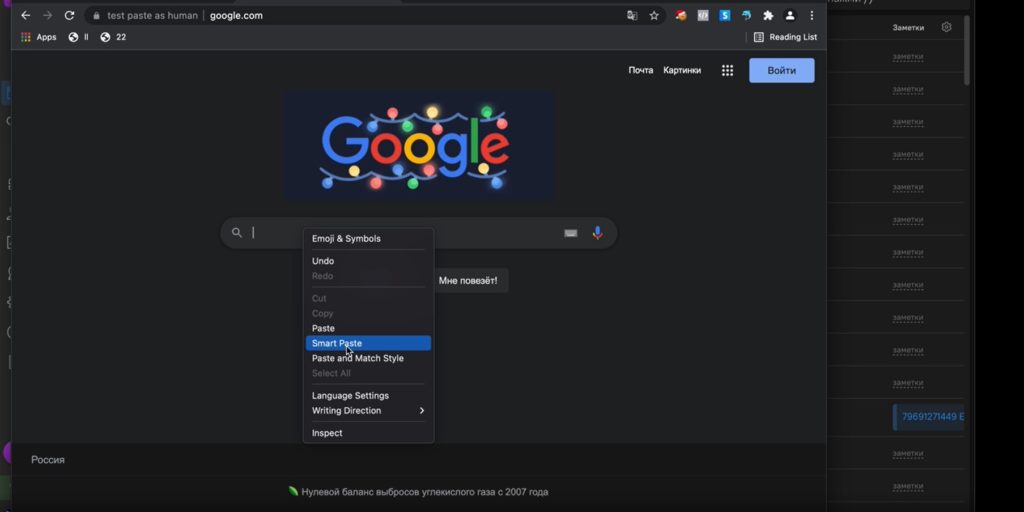The height and width of the screenshot is (512, 1024).
Task: Click the settings gear in the right panel
Action: tap(946, 27)
